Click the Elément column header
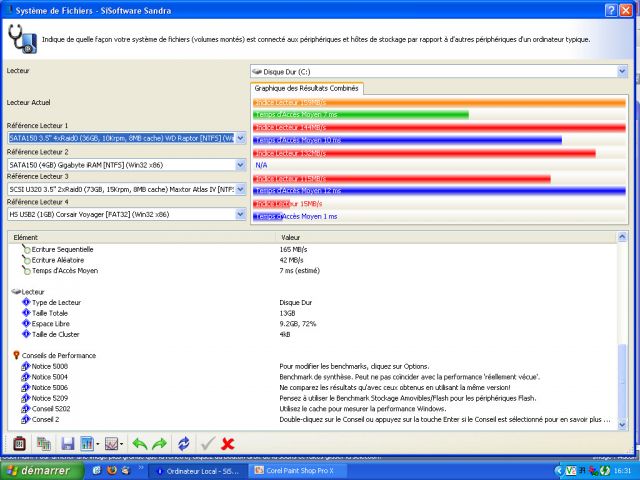The height and width of the screenshot is (480, 640). click(141, 237)
